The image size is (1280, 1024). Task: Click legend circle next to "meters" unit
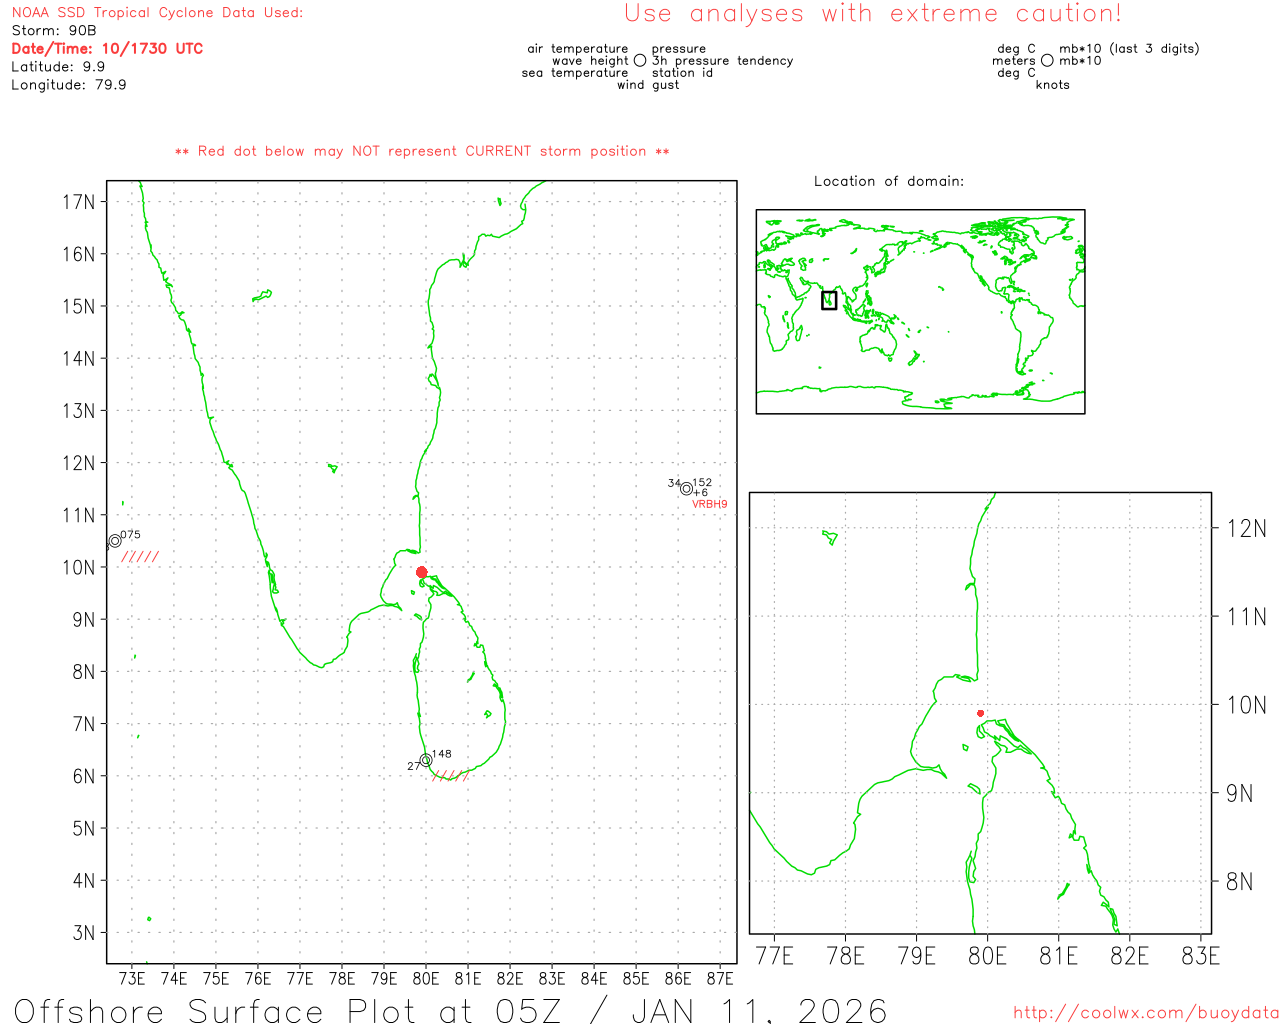pyautogui.click(x=1047, y=61)
